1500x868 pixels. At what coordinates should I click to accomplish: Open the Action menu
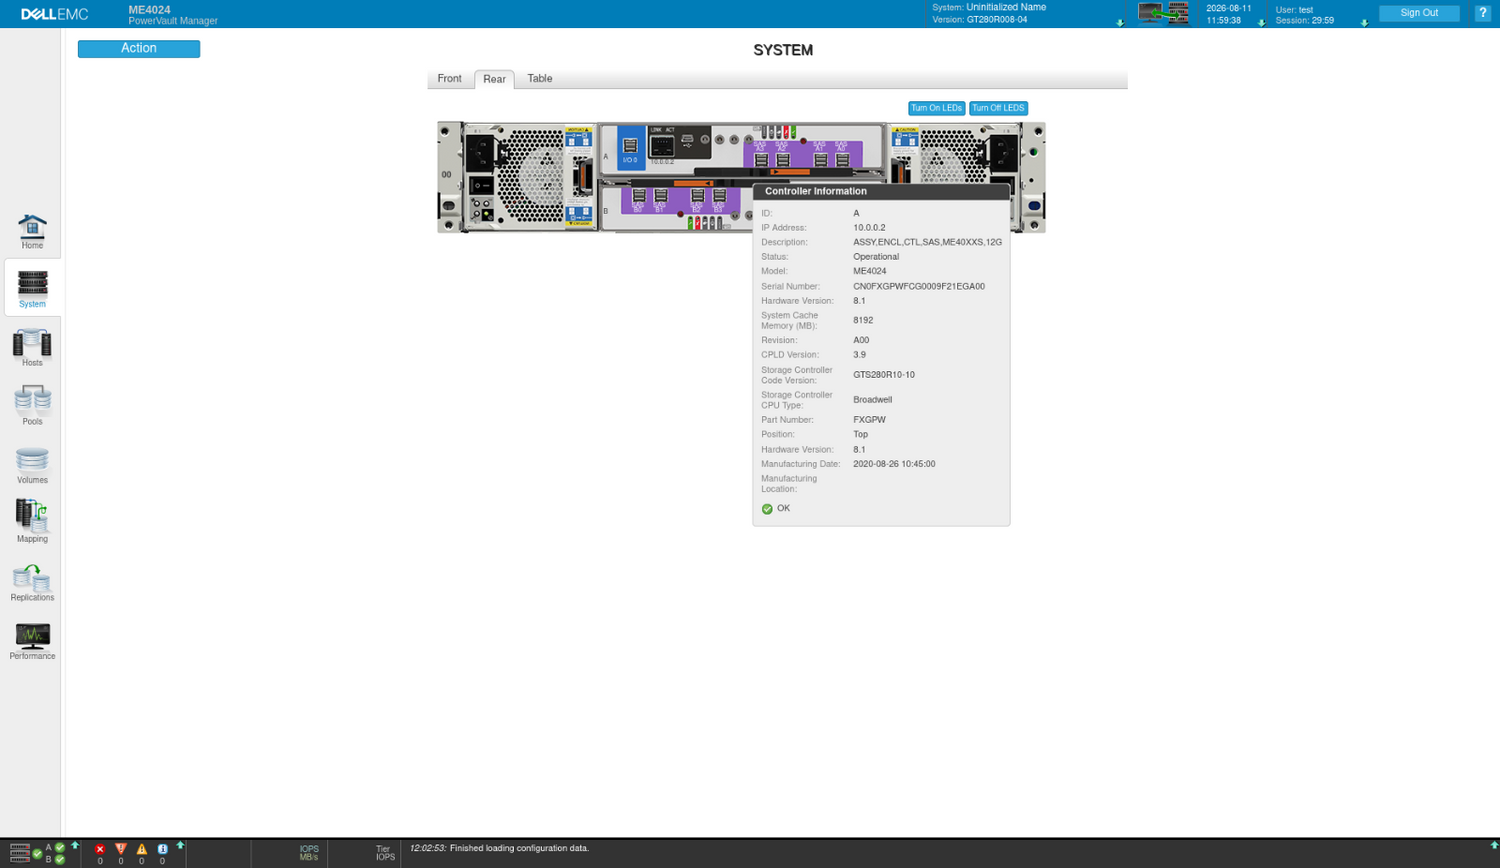tap(139, 49)
